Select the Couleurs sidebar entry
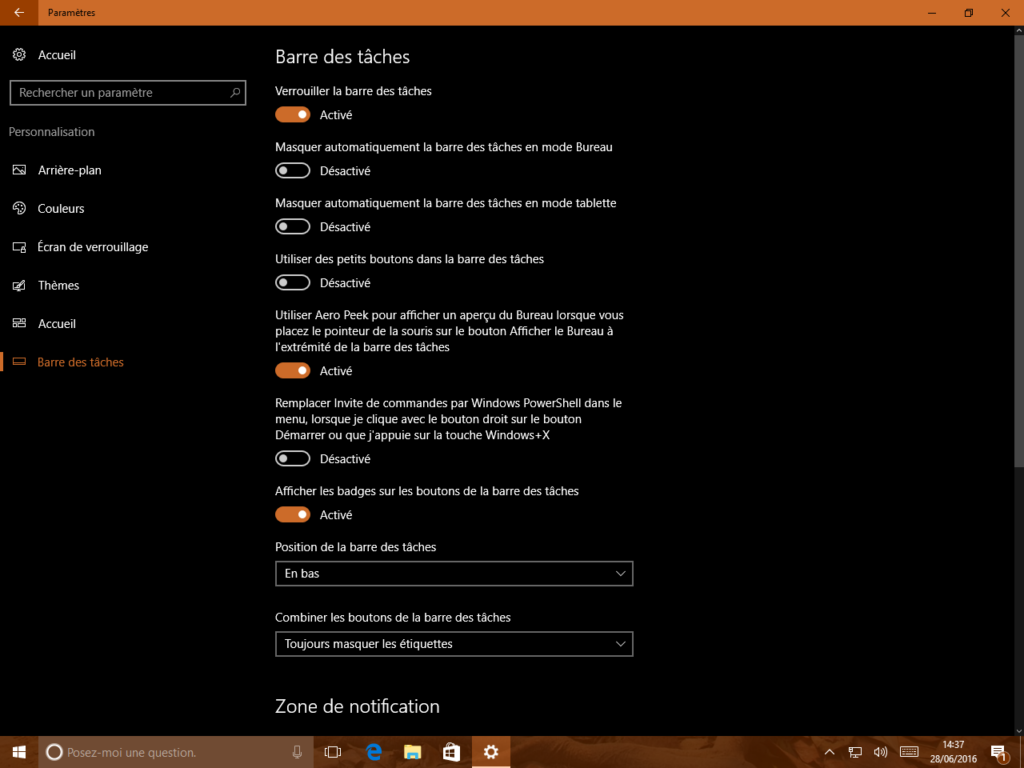Image resolution: width=1024 pixels, height=768 pixels. click(63, 208)
